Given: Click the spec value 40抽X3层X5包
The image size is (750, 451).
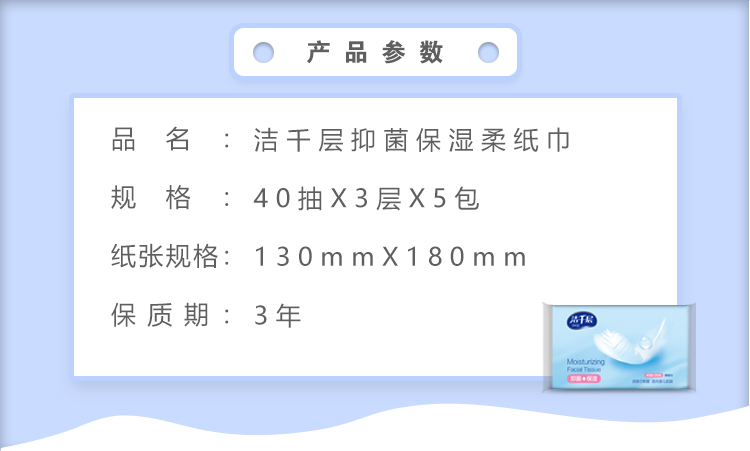Looking at the screenshot, I should 366,198.
